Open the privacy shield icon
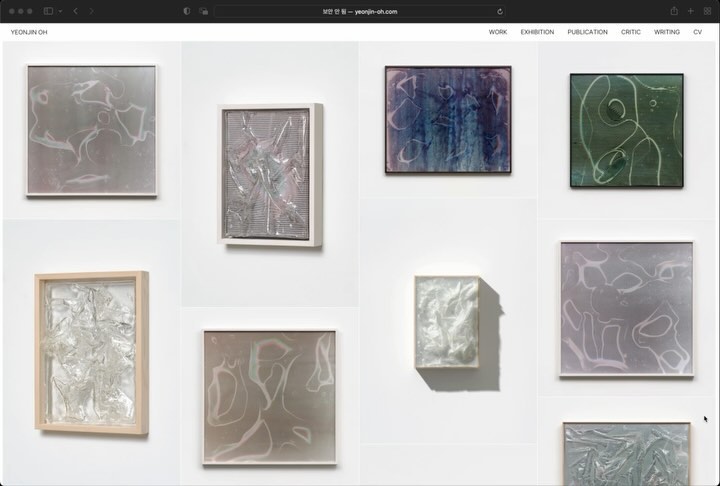The height and width of the screenshot is (486, 720). pyautogui.click(x=187, y=11)
